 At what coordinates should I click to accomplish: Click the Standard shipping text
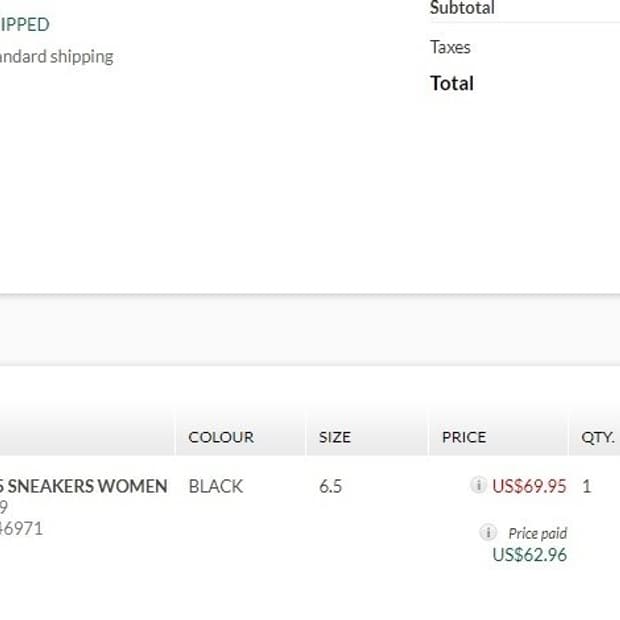(x=57, y=57)
